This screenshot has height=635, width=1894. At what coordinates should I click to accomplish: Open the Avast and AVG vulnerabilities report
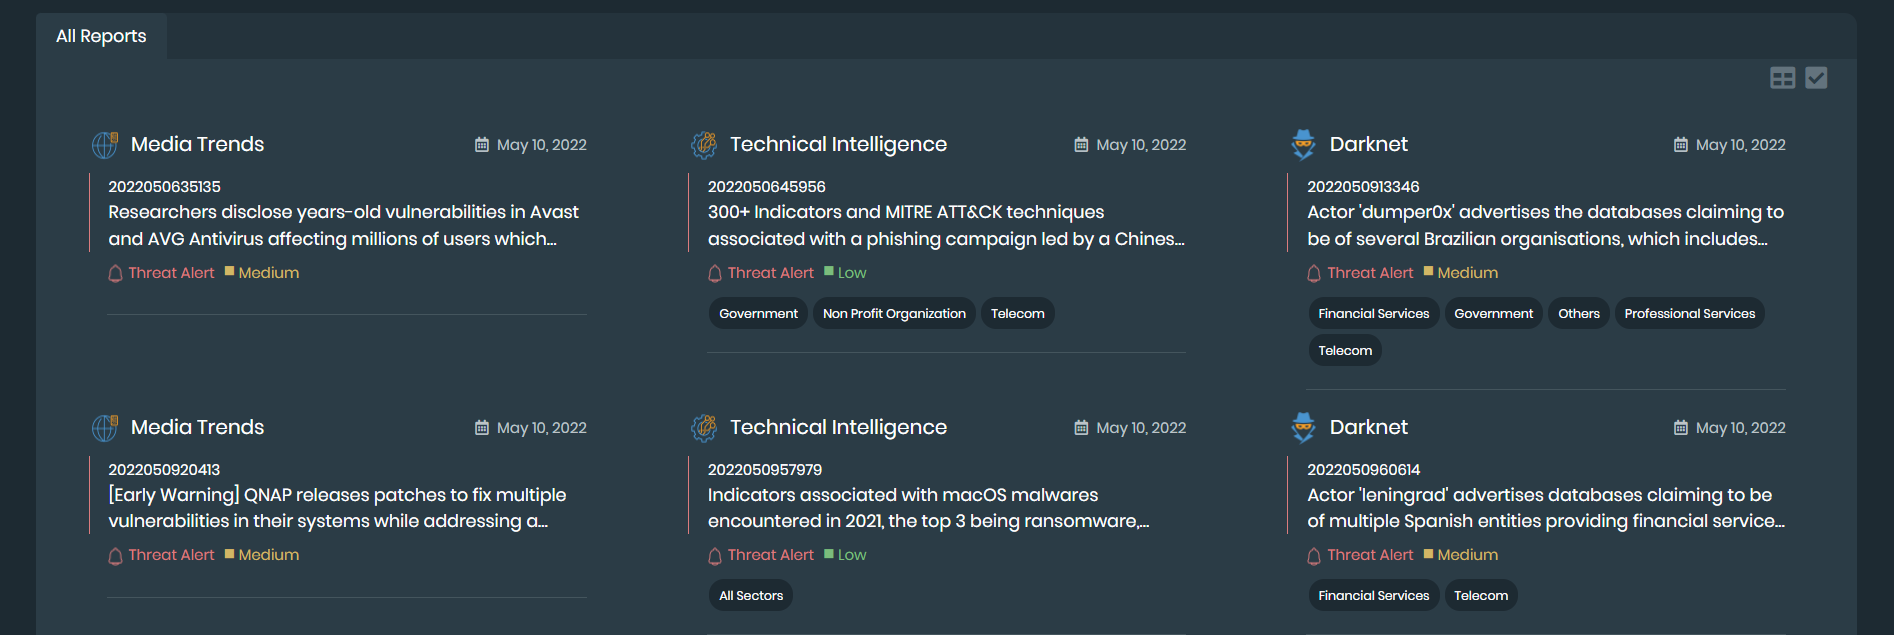pos(343,225)
